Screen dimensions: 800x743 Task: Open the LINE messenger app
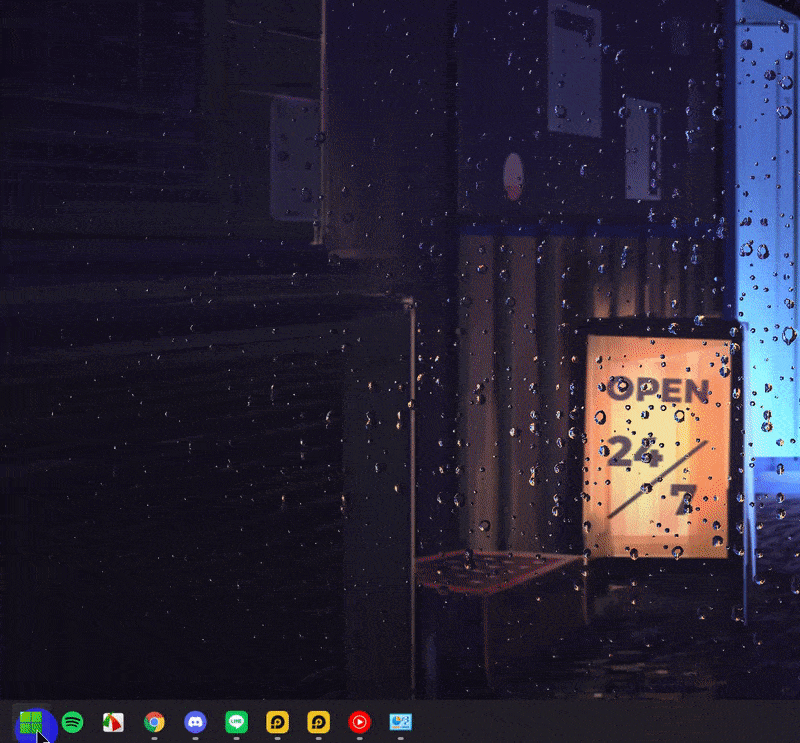pos(236,722)
